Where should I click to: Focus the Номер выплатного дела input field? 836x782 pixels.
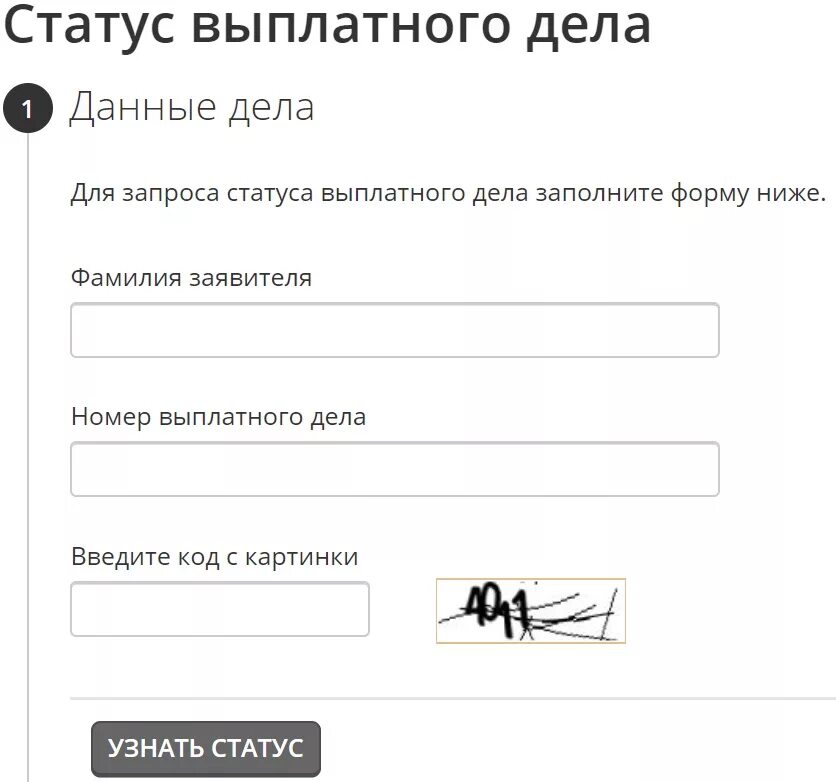(x=395, y=469)
